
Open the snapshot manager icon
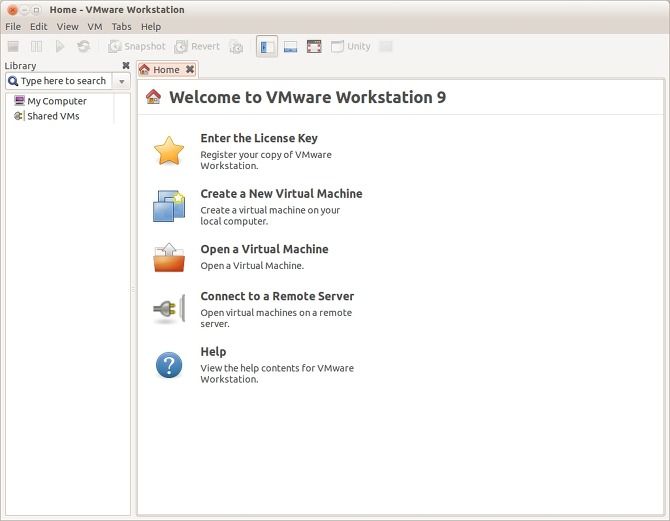236,46
